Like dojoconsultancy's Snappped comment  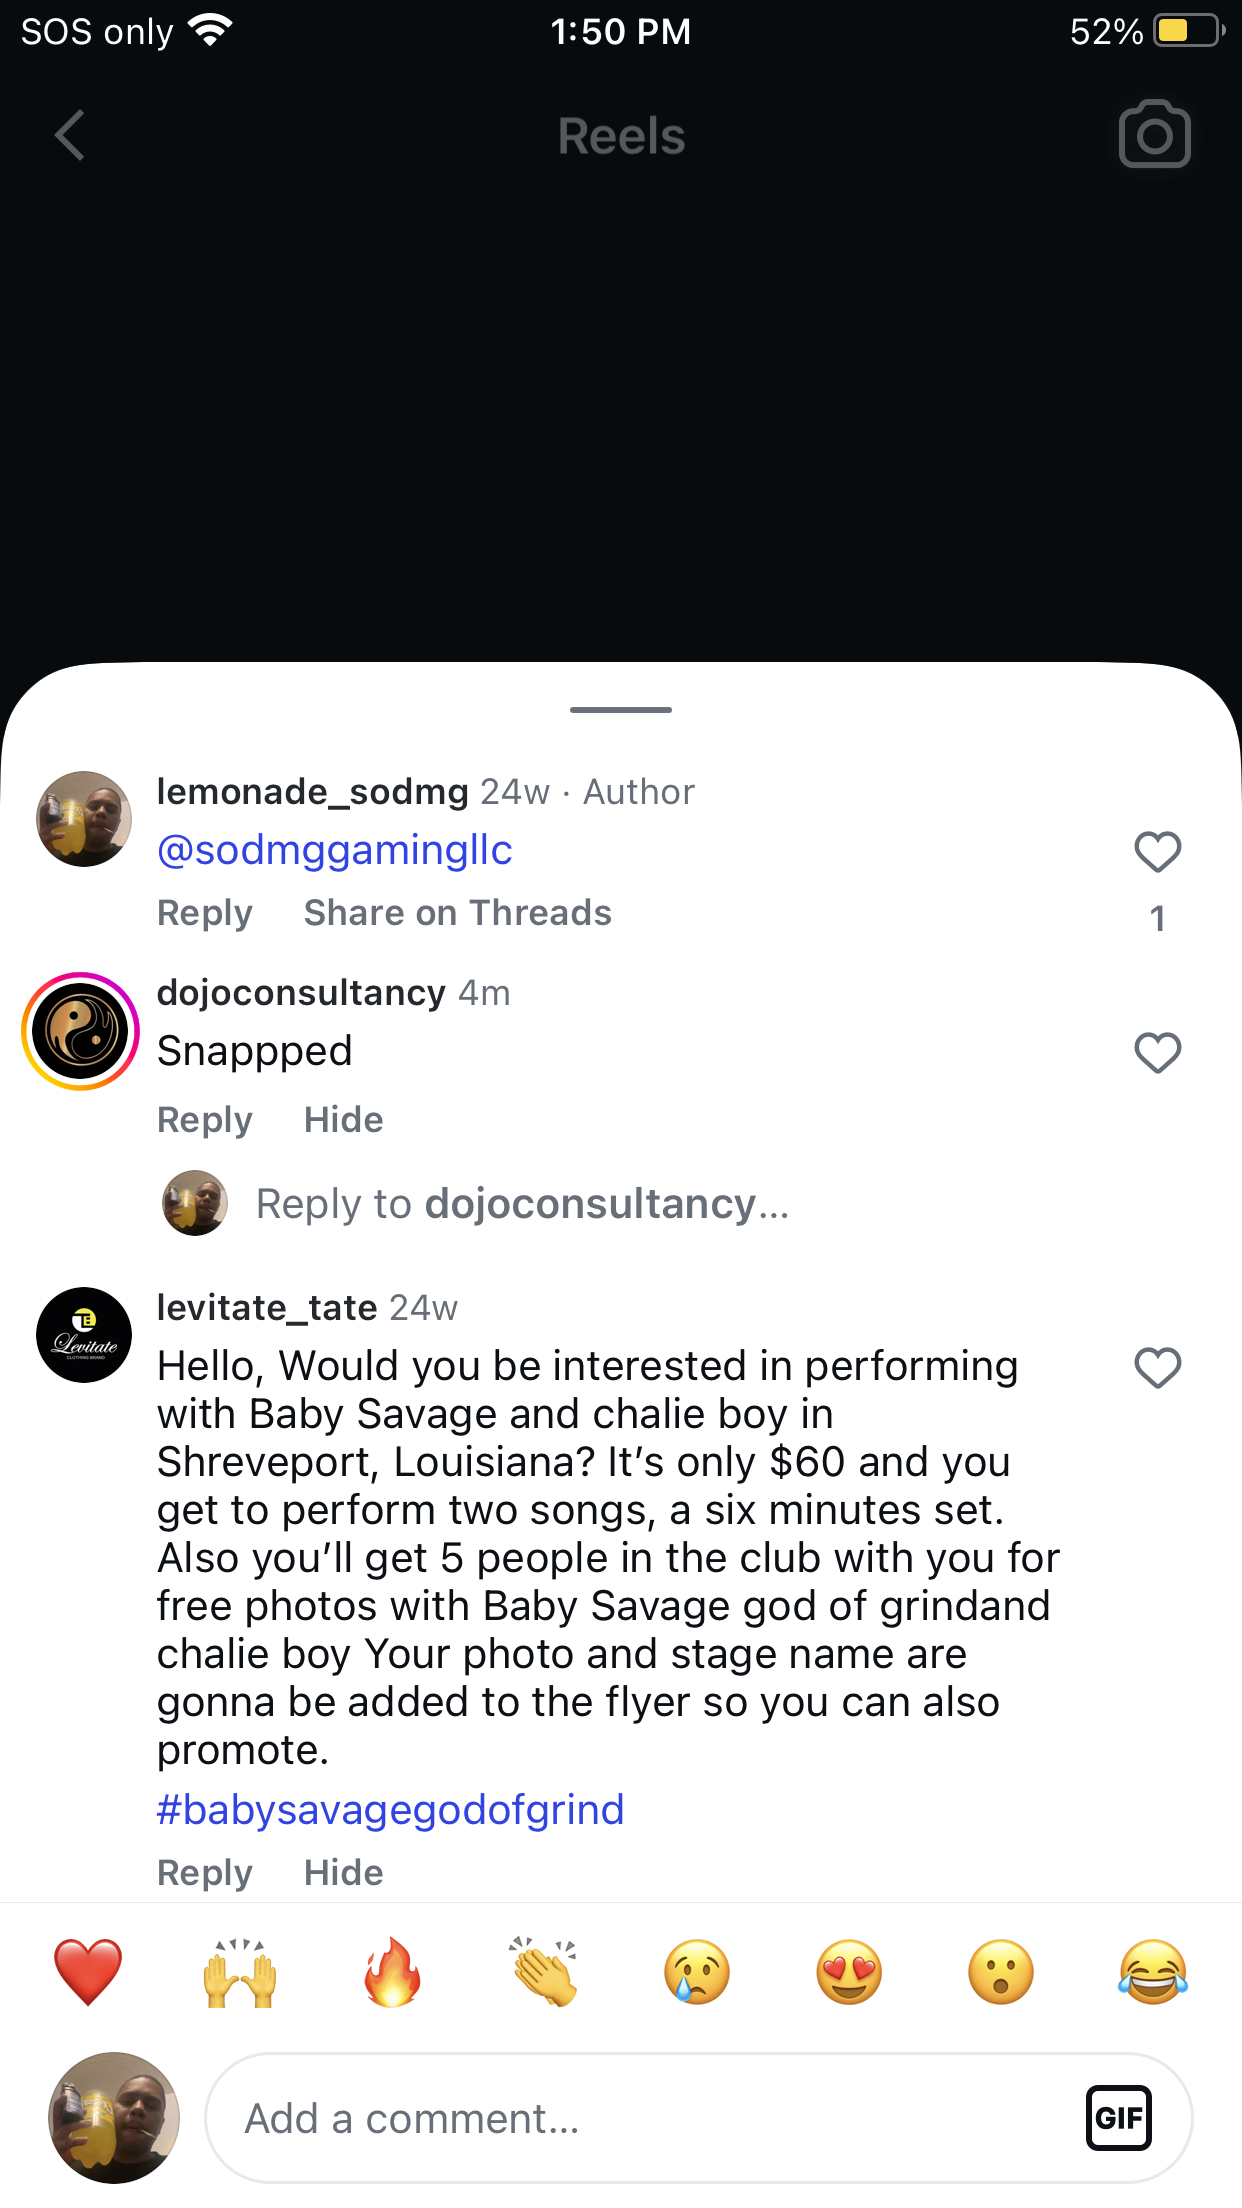[x=1157, y=1053]
